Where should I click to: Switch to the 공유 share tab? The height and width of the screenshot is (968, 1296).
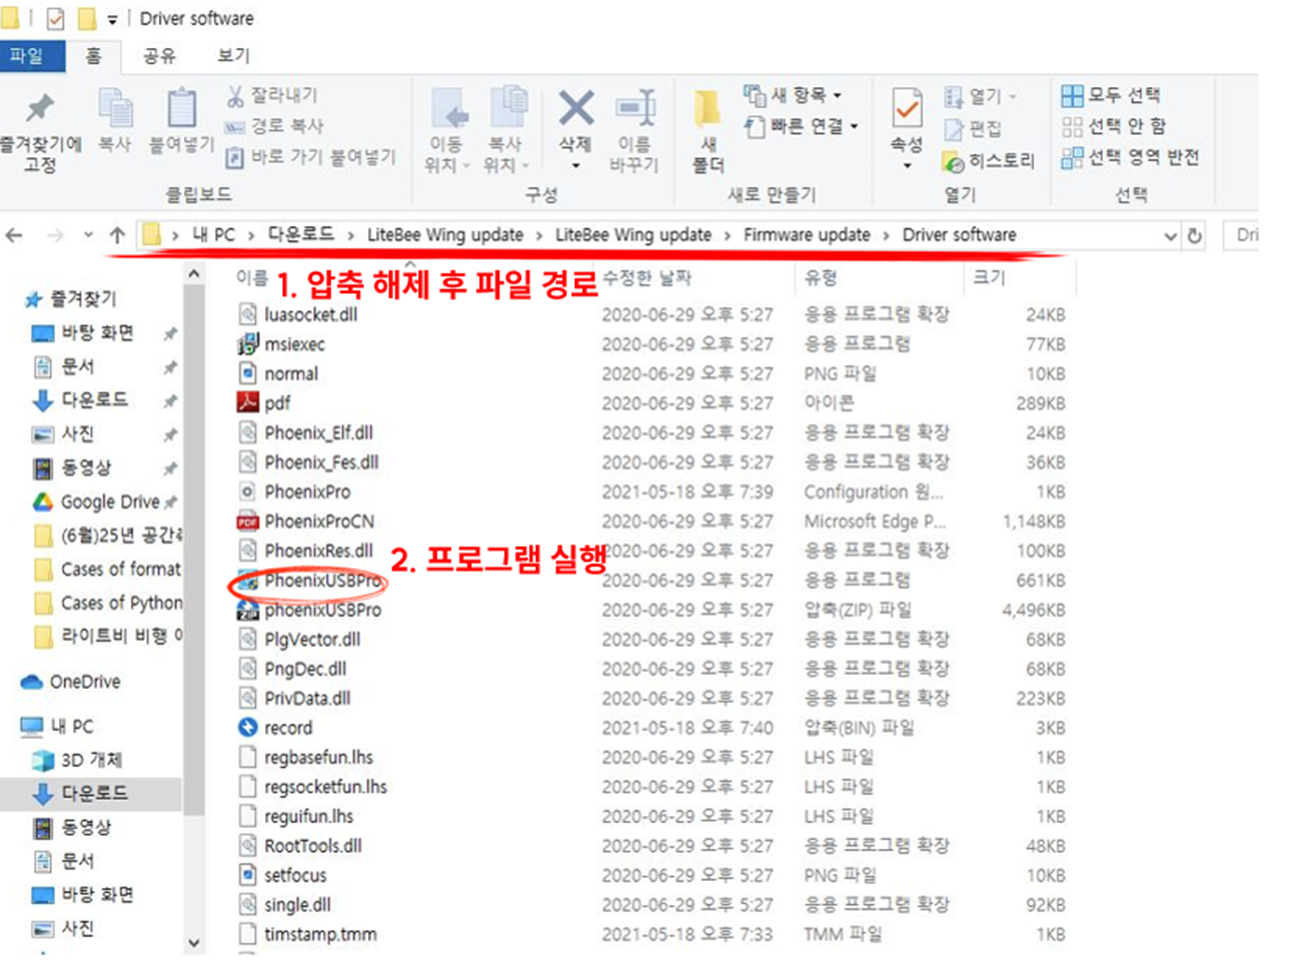pos(159,56)
